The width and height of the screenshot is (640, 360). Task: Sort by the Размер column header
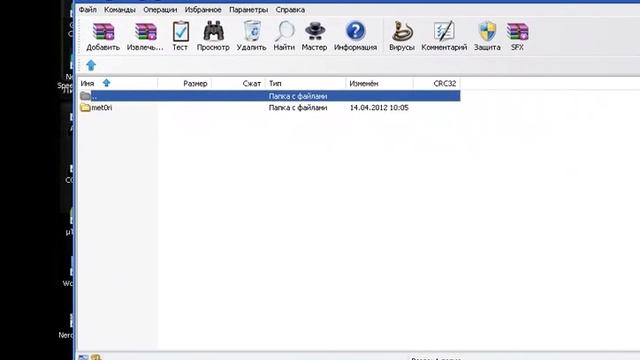[x=184, y=83]
